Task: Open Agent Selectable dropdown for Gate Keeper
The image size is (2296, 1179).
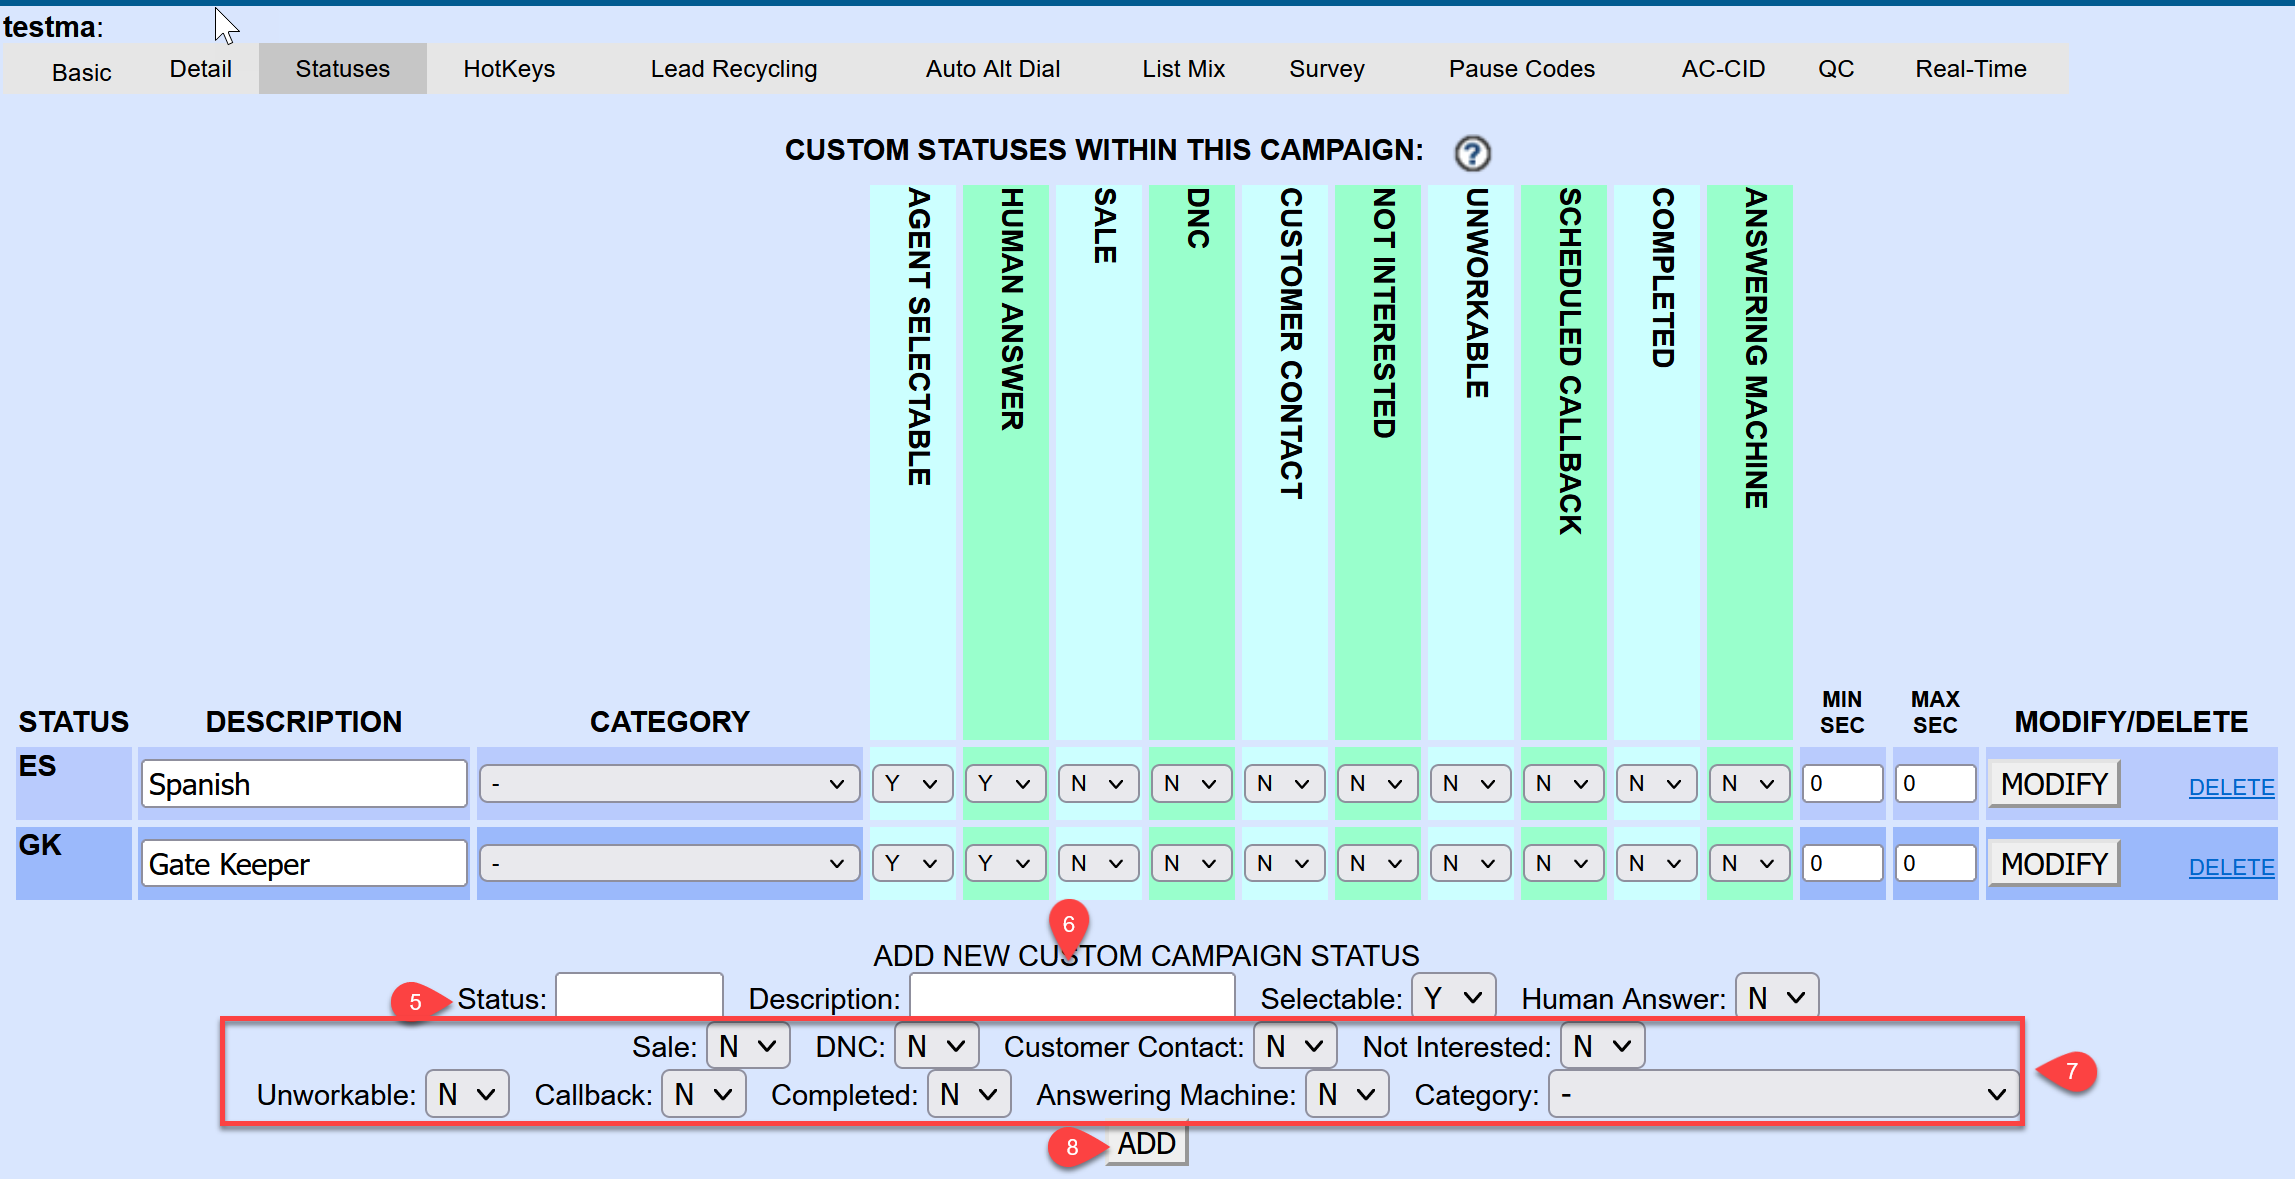Action: [x=911, y=864]
